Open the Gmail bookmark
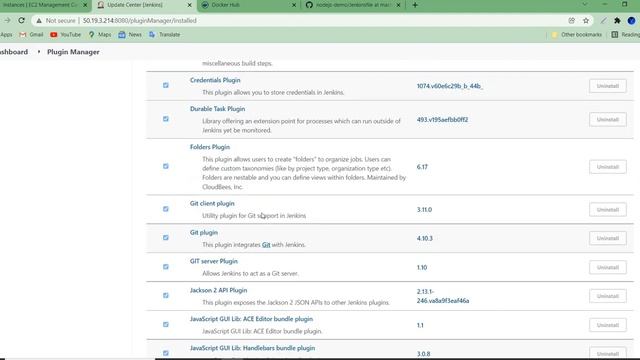The image size is (640, 360). coord(31,35)
